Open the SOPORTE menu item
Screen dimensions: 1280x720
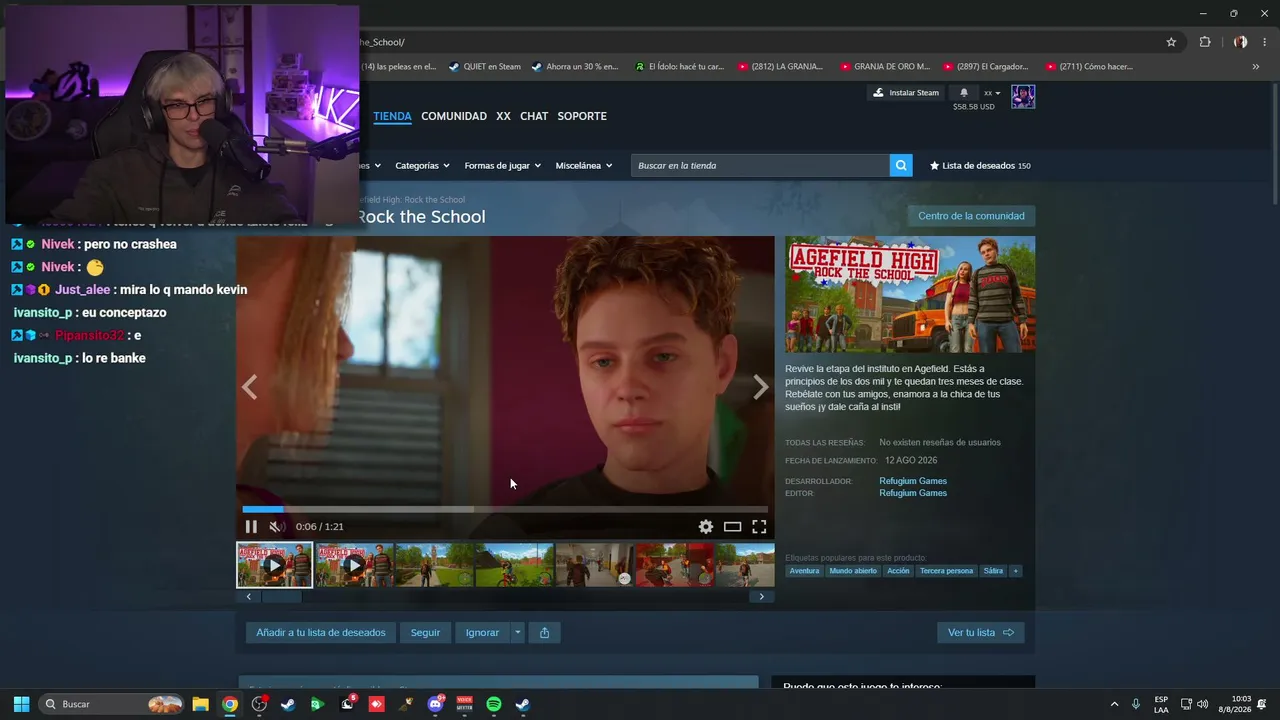coord(582,116)
